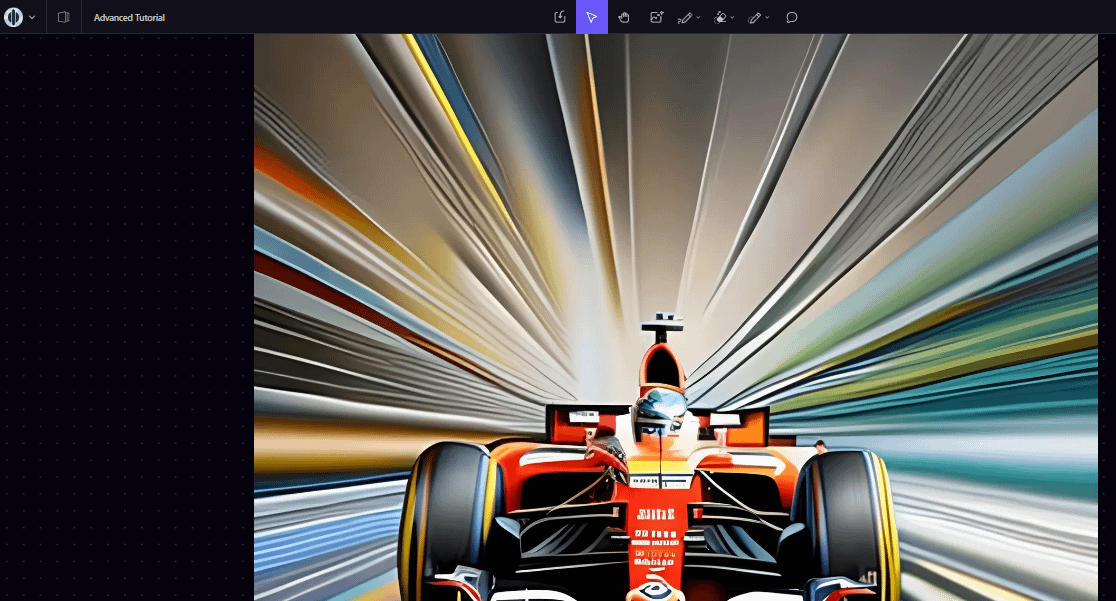Expand the mask brush tool options

pyautogui.click(x=767, y=18)
